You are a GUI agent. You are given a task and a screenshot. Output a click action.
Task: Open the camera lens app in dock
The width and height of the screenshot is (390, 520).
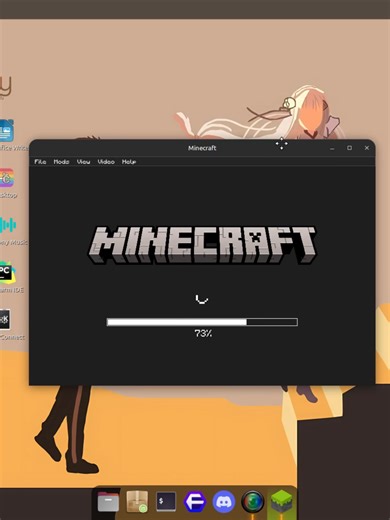coord(253,502)
